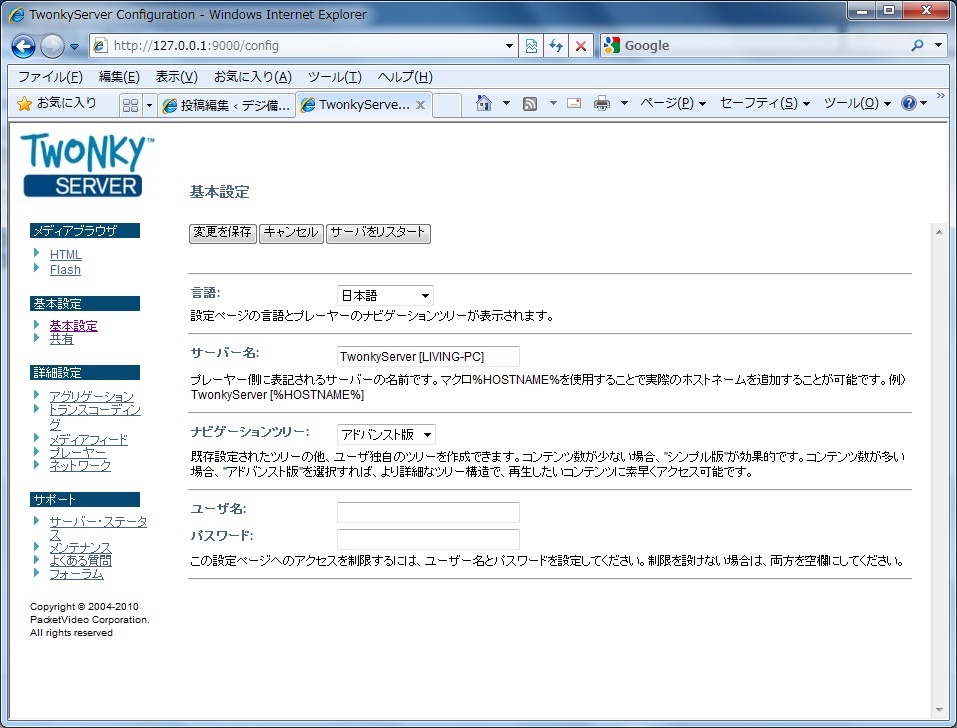957x728 pixels.
Task: Go to Home page icon
Action: 484,103
